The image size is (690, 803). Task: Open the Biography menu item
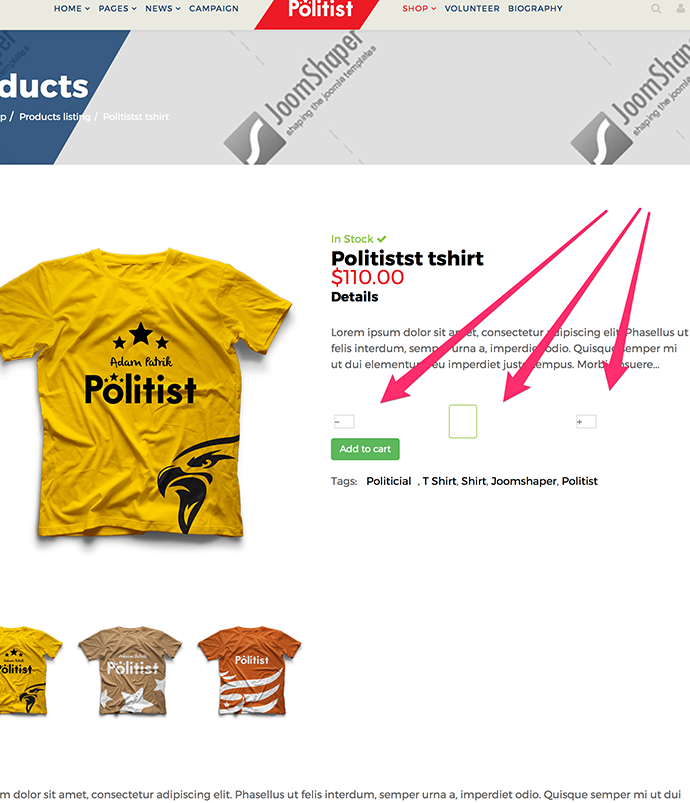tap(535, 9)
